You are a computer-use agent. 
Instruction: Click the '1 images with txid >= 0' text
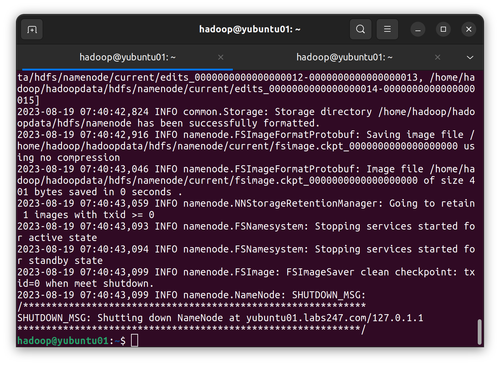coord(89,215)
